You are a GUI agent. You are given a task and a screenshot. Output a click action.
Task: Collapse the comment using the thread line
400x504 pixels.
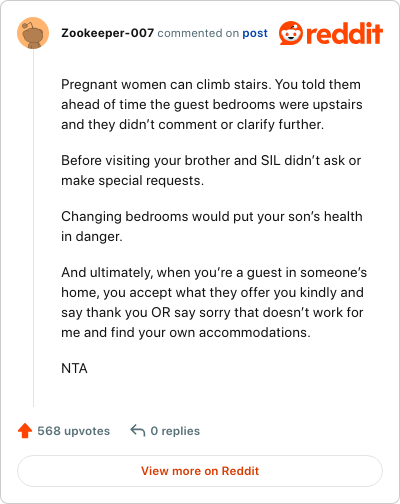click(33, 228)
